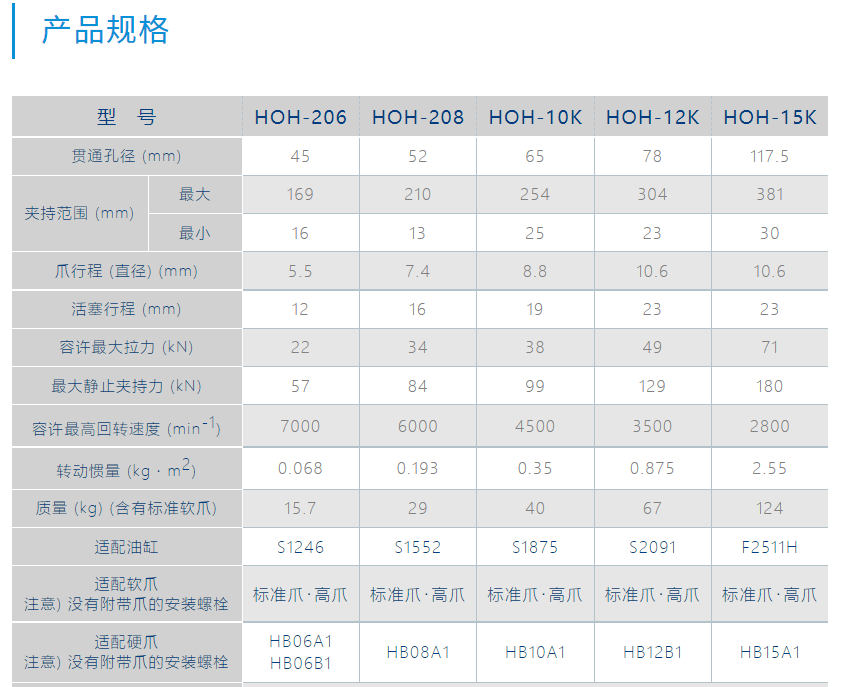Click the HB08A1 hard jaw cell
This screenshot has width=841, height=687.
click(x=417, y=652)
